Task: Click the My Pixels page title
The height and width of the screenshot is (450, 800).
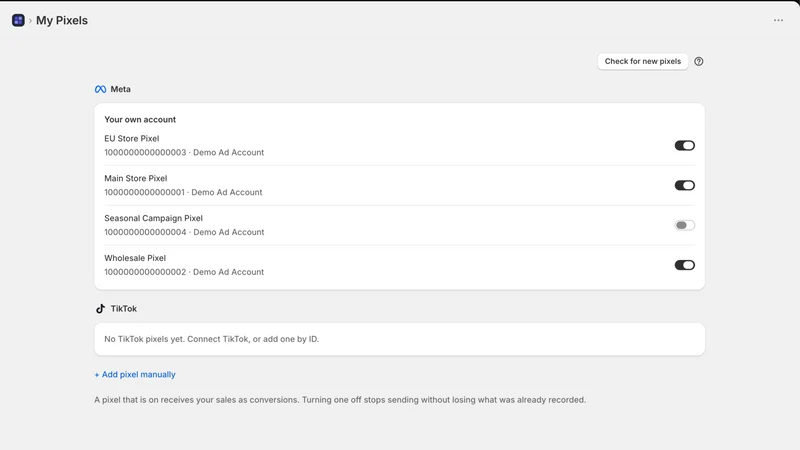Action: pyautogui.click(x=62, y=20)
